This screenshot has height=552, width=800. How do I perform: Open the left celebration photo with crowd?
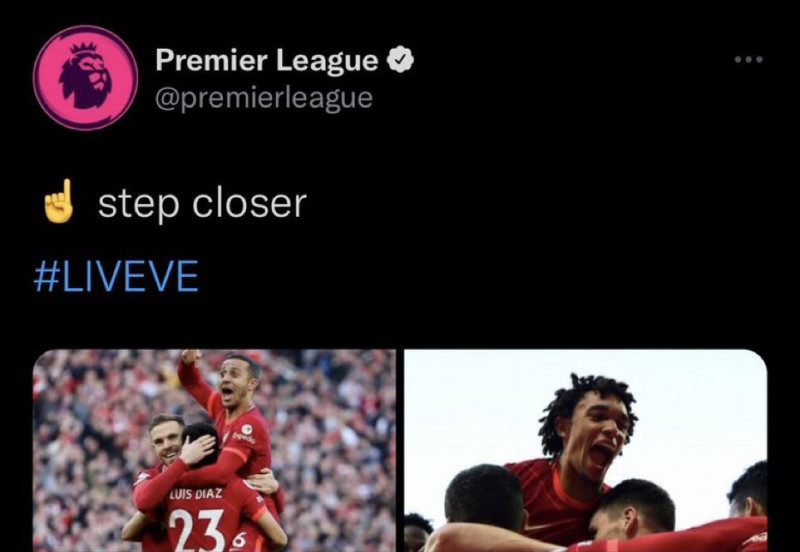pyautogui.click(x=214, y=450)
